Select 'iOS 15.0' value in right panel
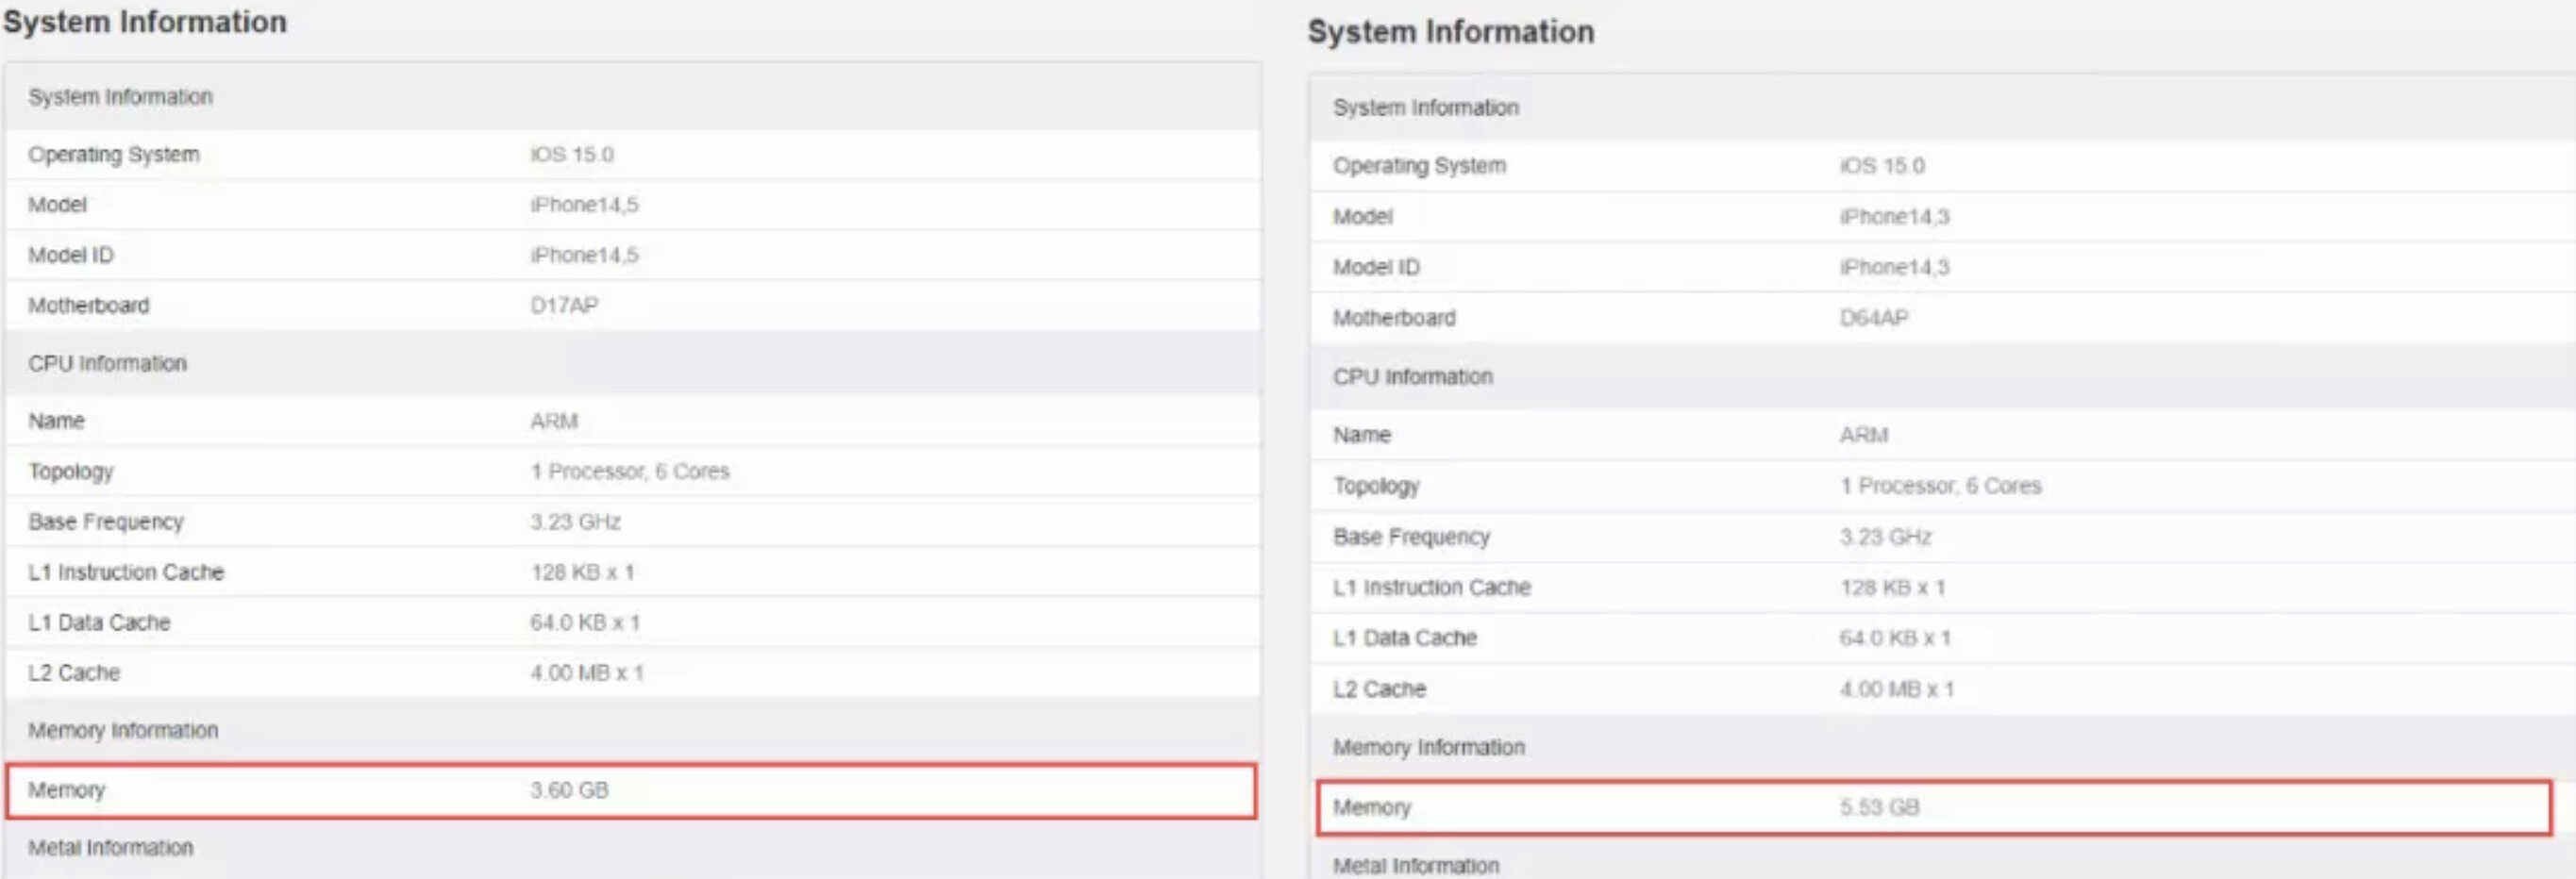The width and height of the screenshot is (2576, 879). coord(1882,165)
